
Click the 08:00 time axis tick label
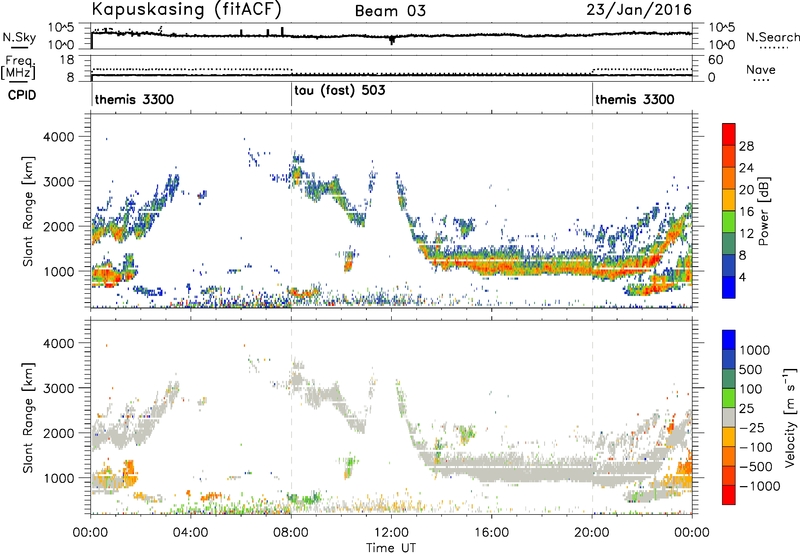pos(291,533)
